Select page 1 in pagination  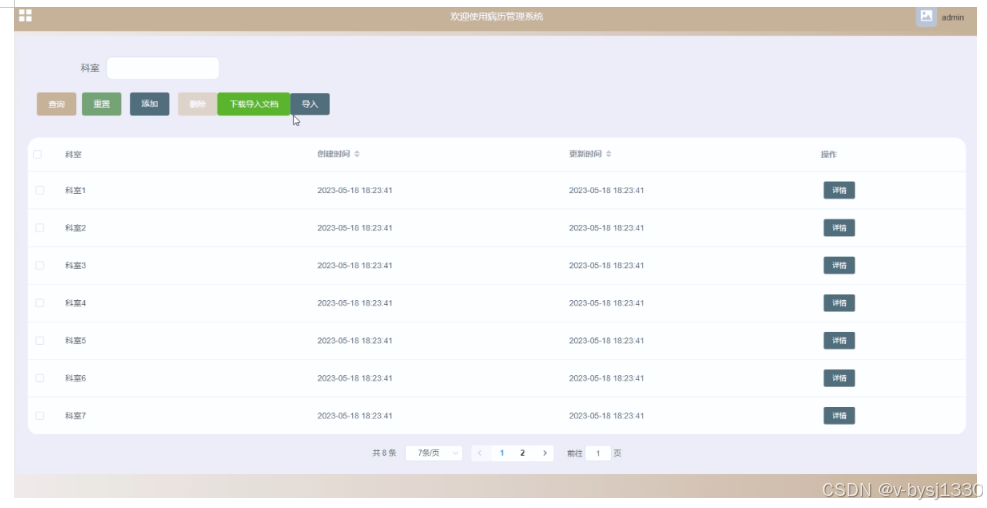502,453
